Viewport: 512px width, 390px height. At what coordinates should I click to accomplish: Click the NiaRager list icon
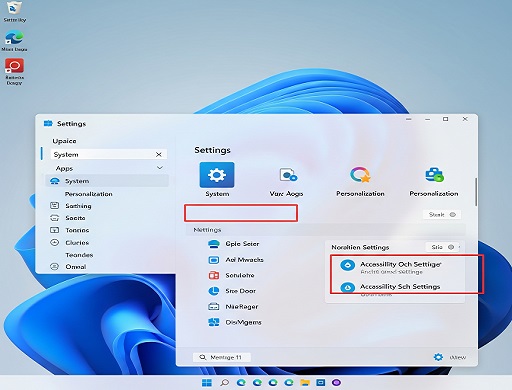pos(214,306)
